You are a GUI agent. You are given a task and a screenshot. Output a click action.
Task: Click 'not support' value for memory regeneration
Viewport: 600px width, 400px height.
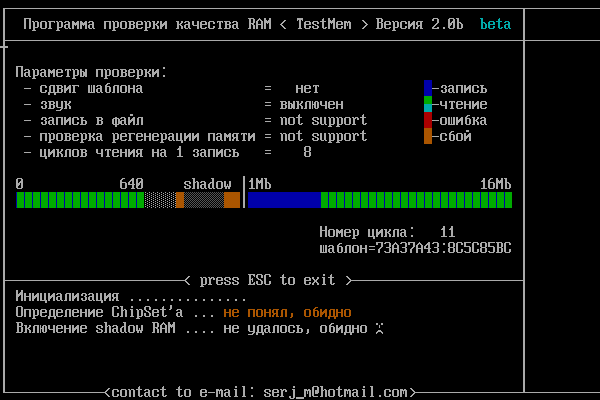click(323, 137)
